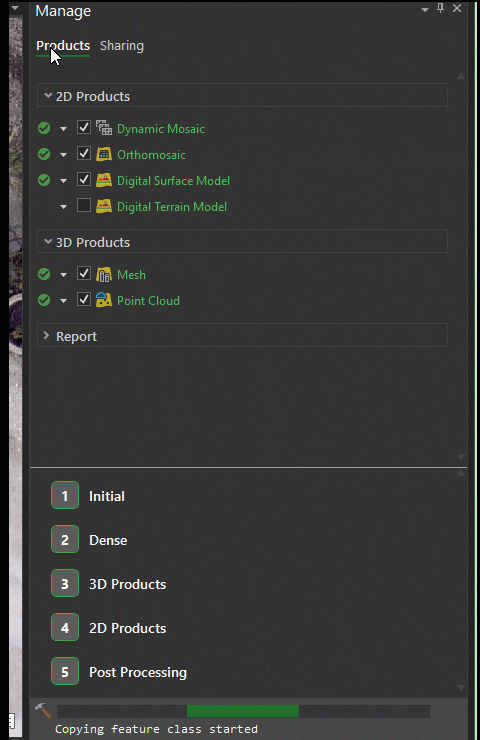Open the Manage pane options menu arrow
Screen dimensions: 480x740
(425, 9)
